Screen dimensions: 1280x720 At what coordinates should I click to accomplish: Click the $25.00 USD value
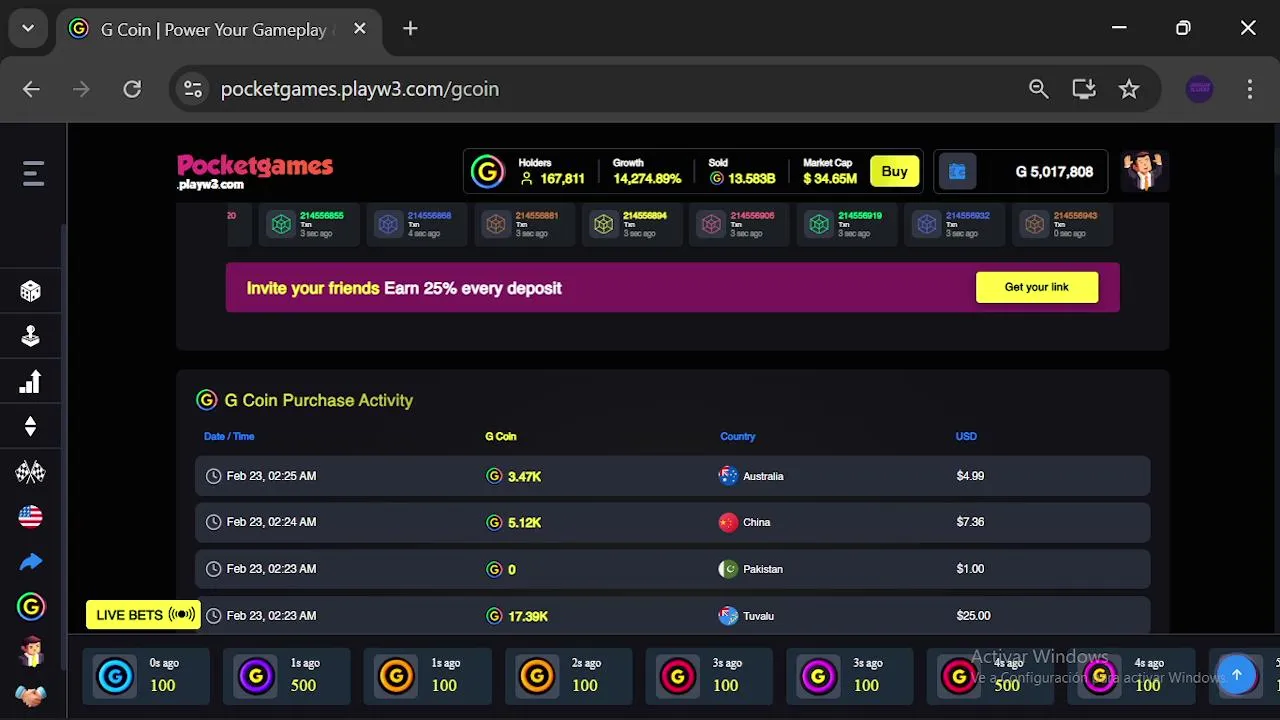click(x=973, y=616)
